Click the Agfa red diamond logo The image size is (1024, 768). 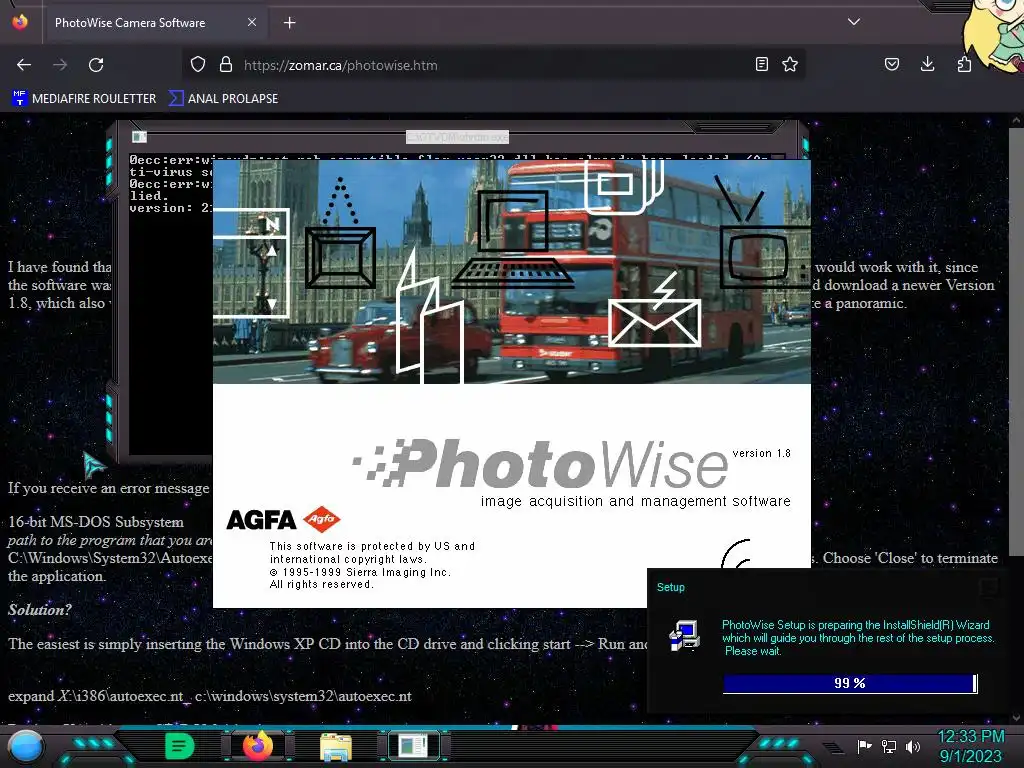pyautogui.click(x=322, y=519)
